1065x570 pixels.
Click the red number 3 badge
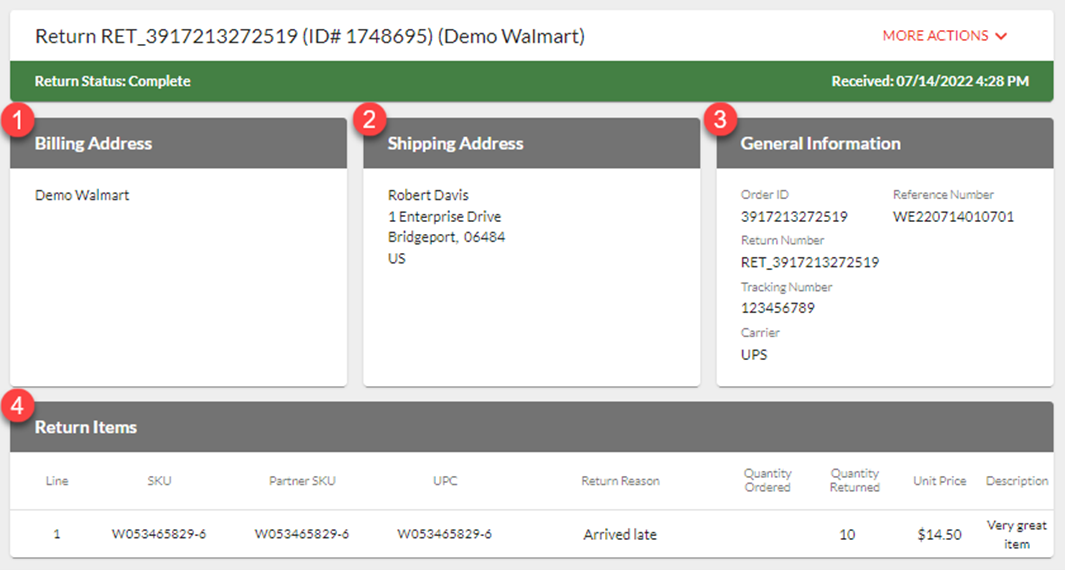coord(717,120)
